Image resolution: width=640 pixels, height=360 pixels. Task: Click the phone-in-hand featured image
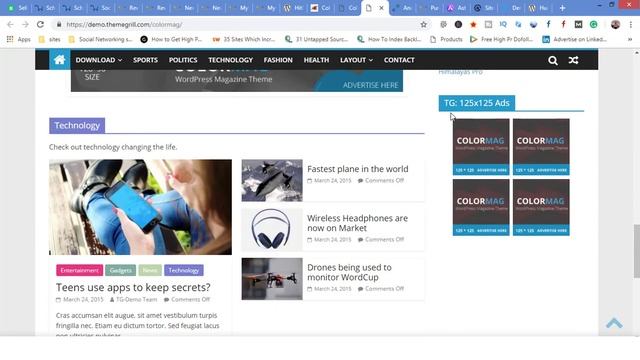140,207
